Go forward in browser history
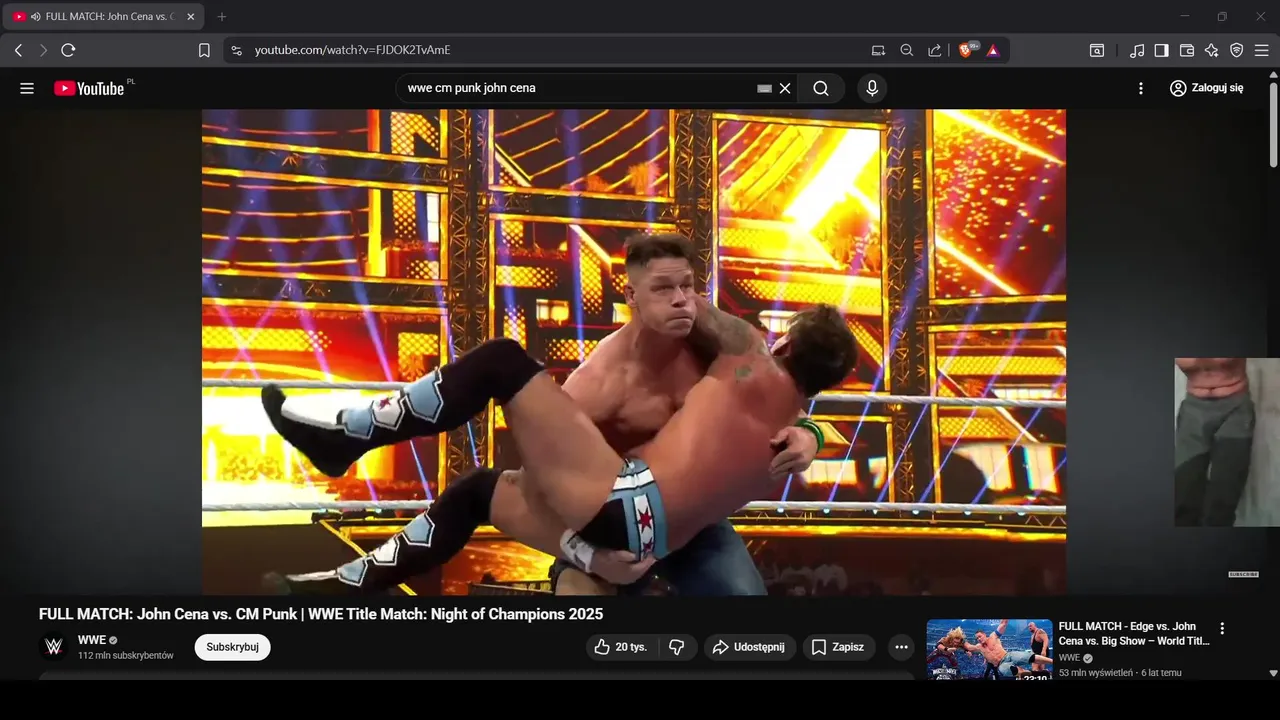 (43, 50)
